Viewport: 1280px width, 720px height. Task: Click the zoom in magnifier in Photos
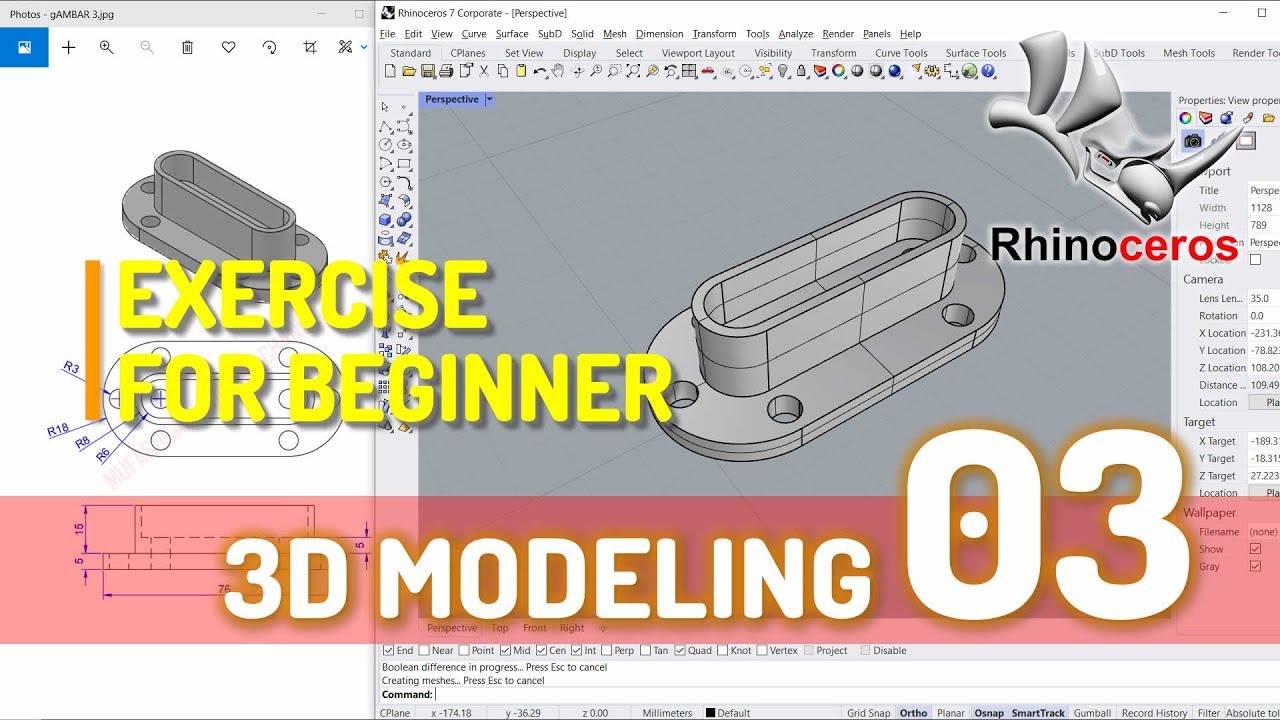106,47
